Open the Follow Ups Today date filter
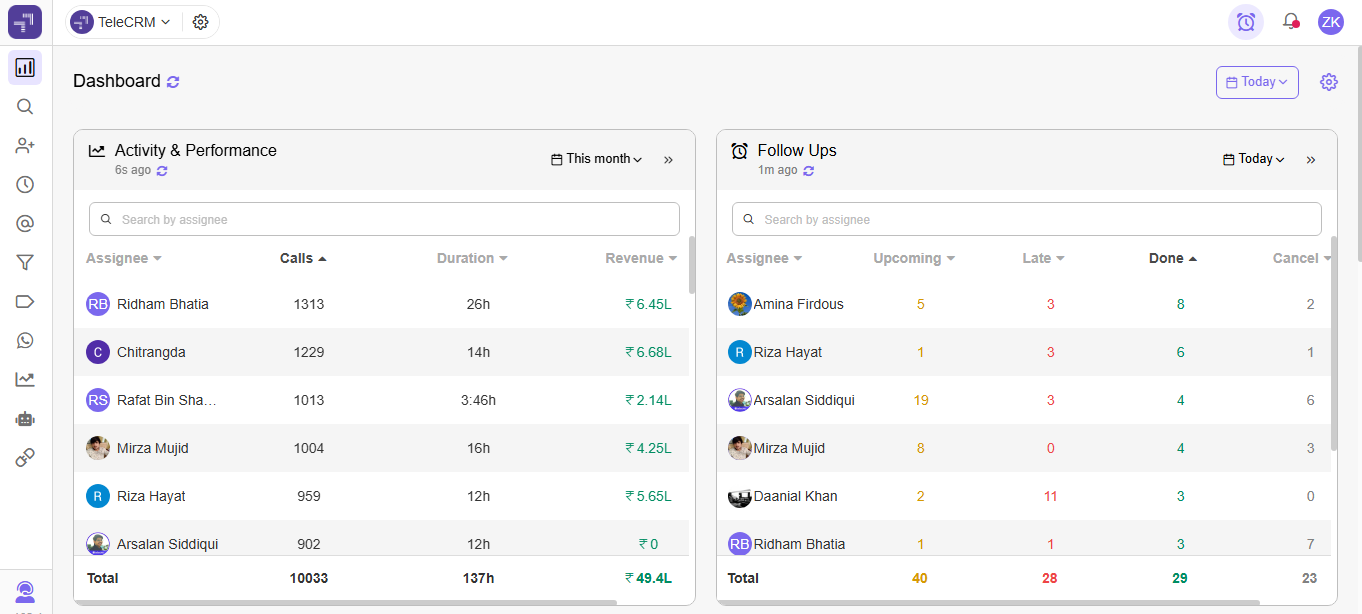 [1253, 158]
